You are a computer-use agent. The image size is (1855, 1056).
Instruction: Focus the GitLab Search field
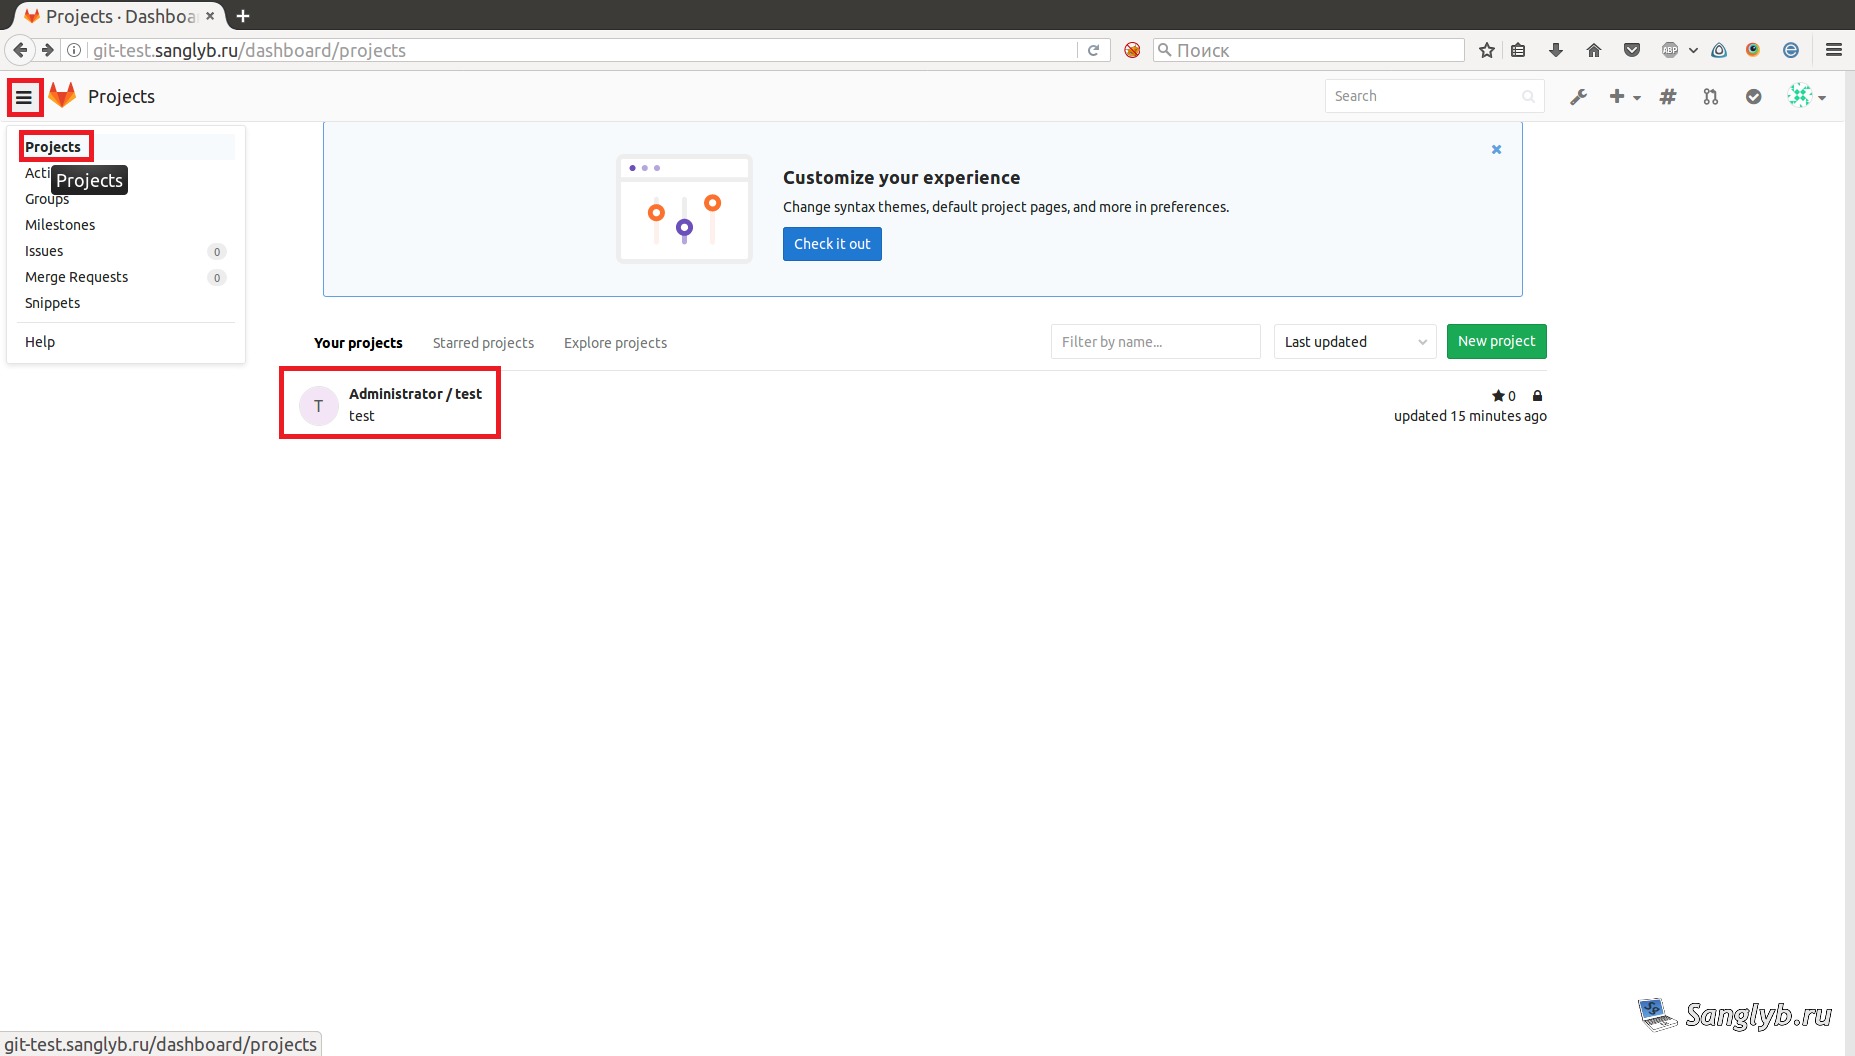[x=1434, y=96]
